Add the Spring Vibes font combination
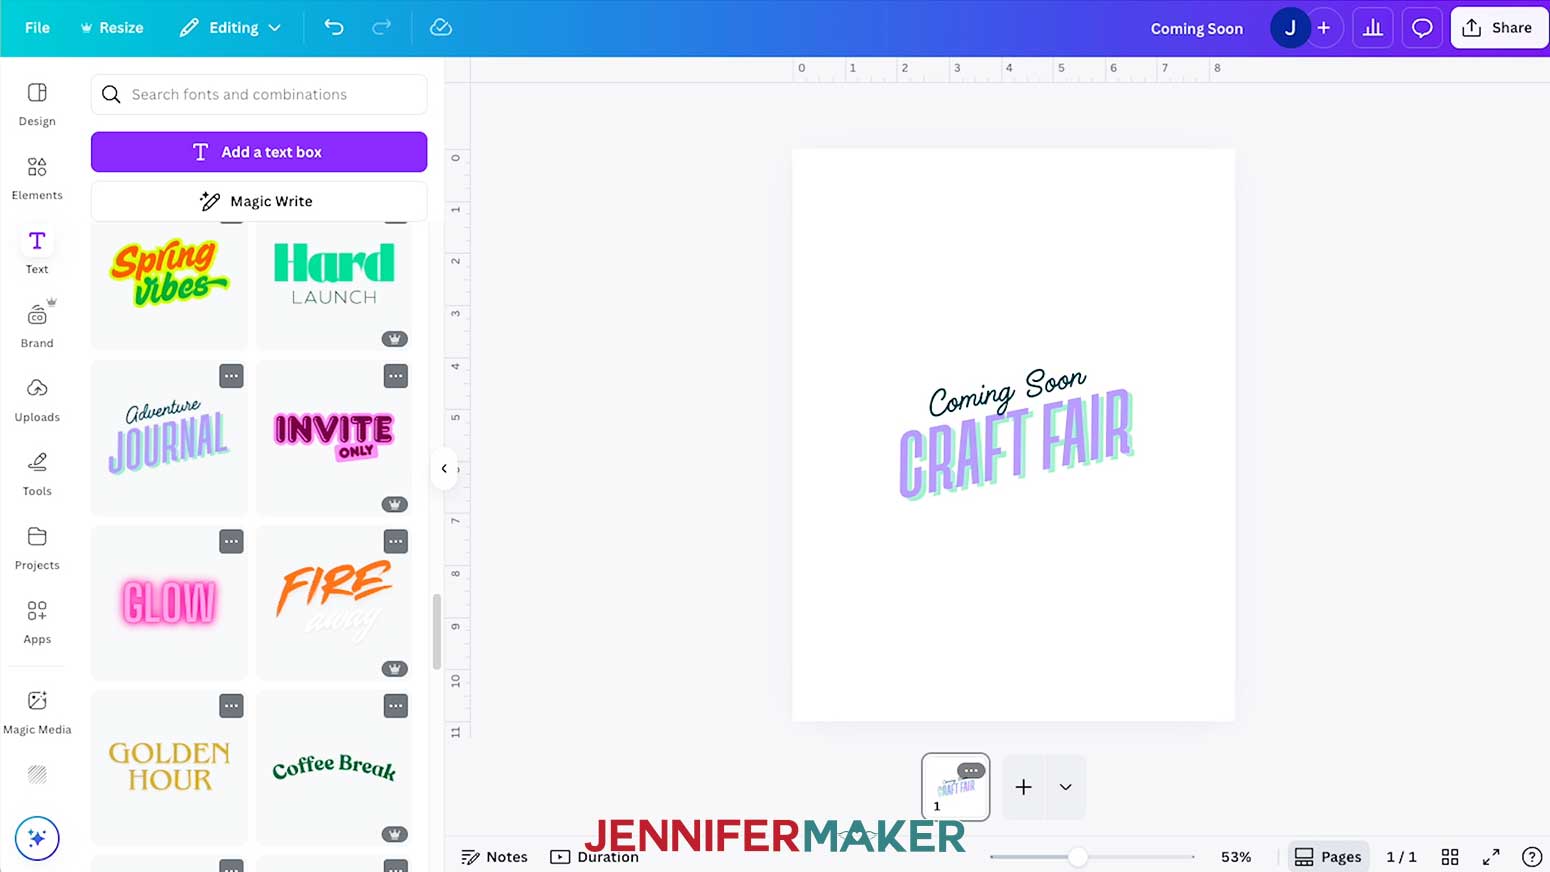 169,272
